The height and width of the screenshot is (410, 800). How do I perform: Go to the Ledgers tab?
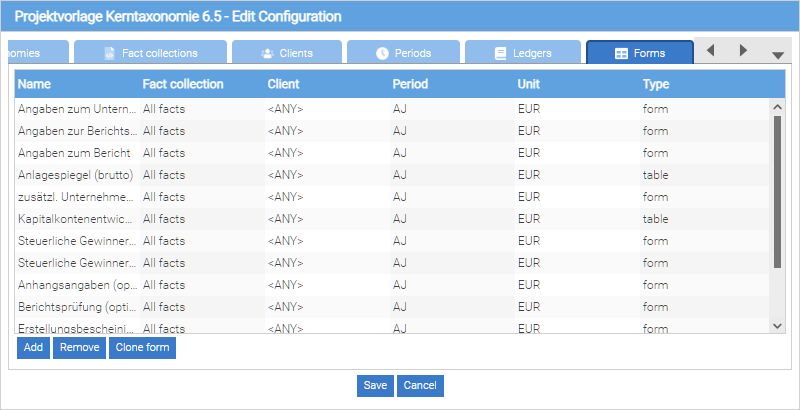[x=523, y=53]
